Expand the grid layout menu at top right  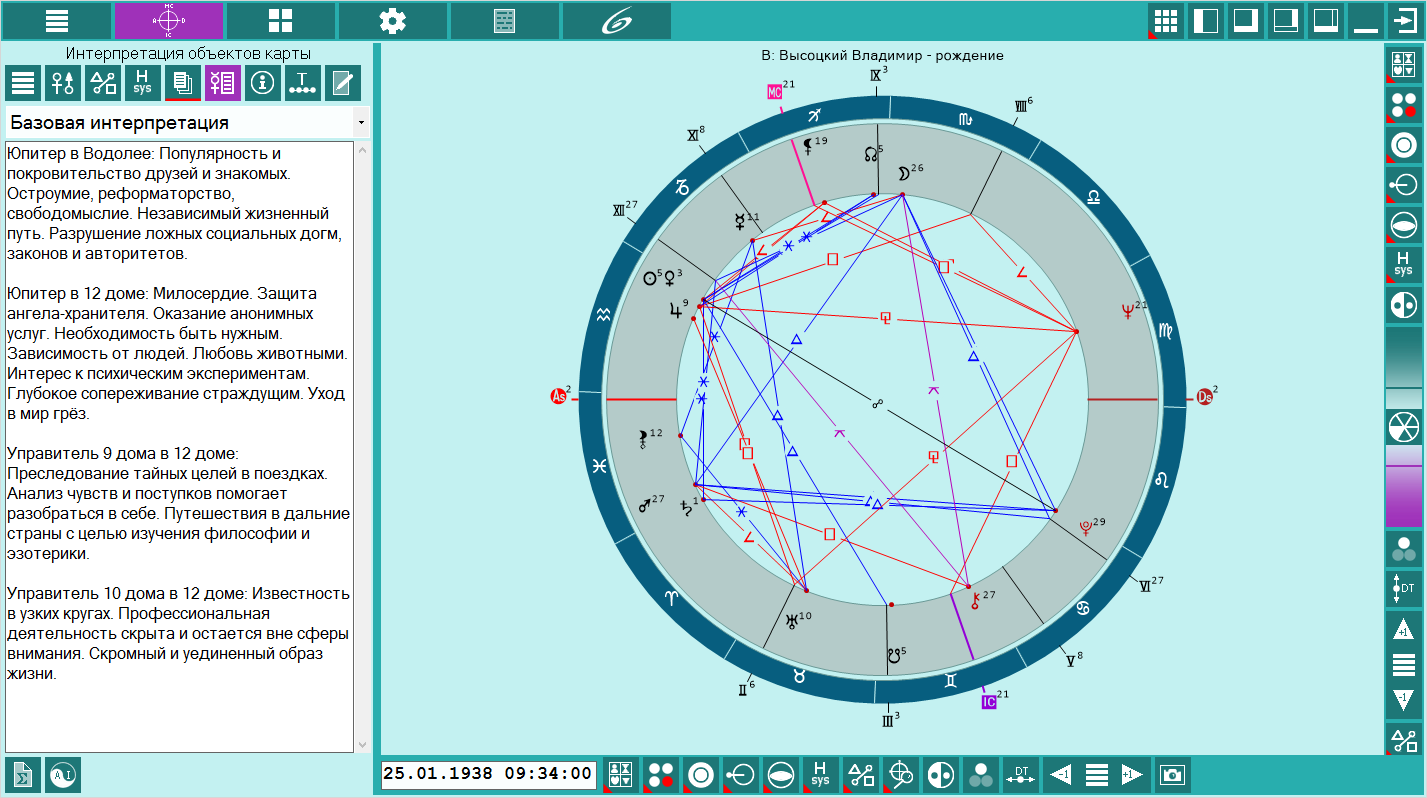pos(1164,21)
